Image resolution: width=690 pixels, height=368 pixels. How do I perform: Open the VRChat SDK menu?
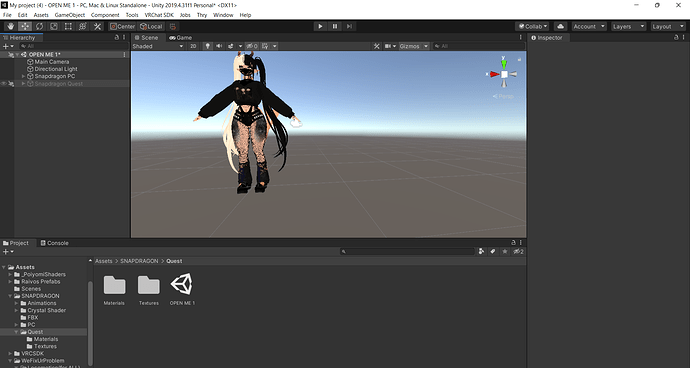pyautogui.click(x=159, y=15)
